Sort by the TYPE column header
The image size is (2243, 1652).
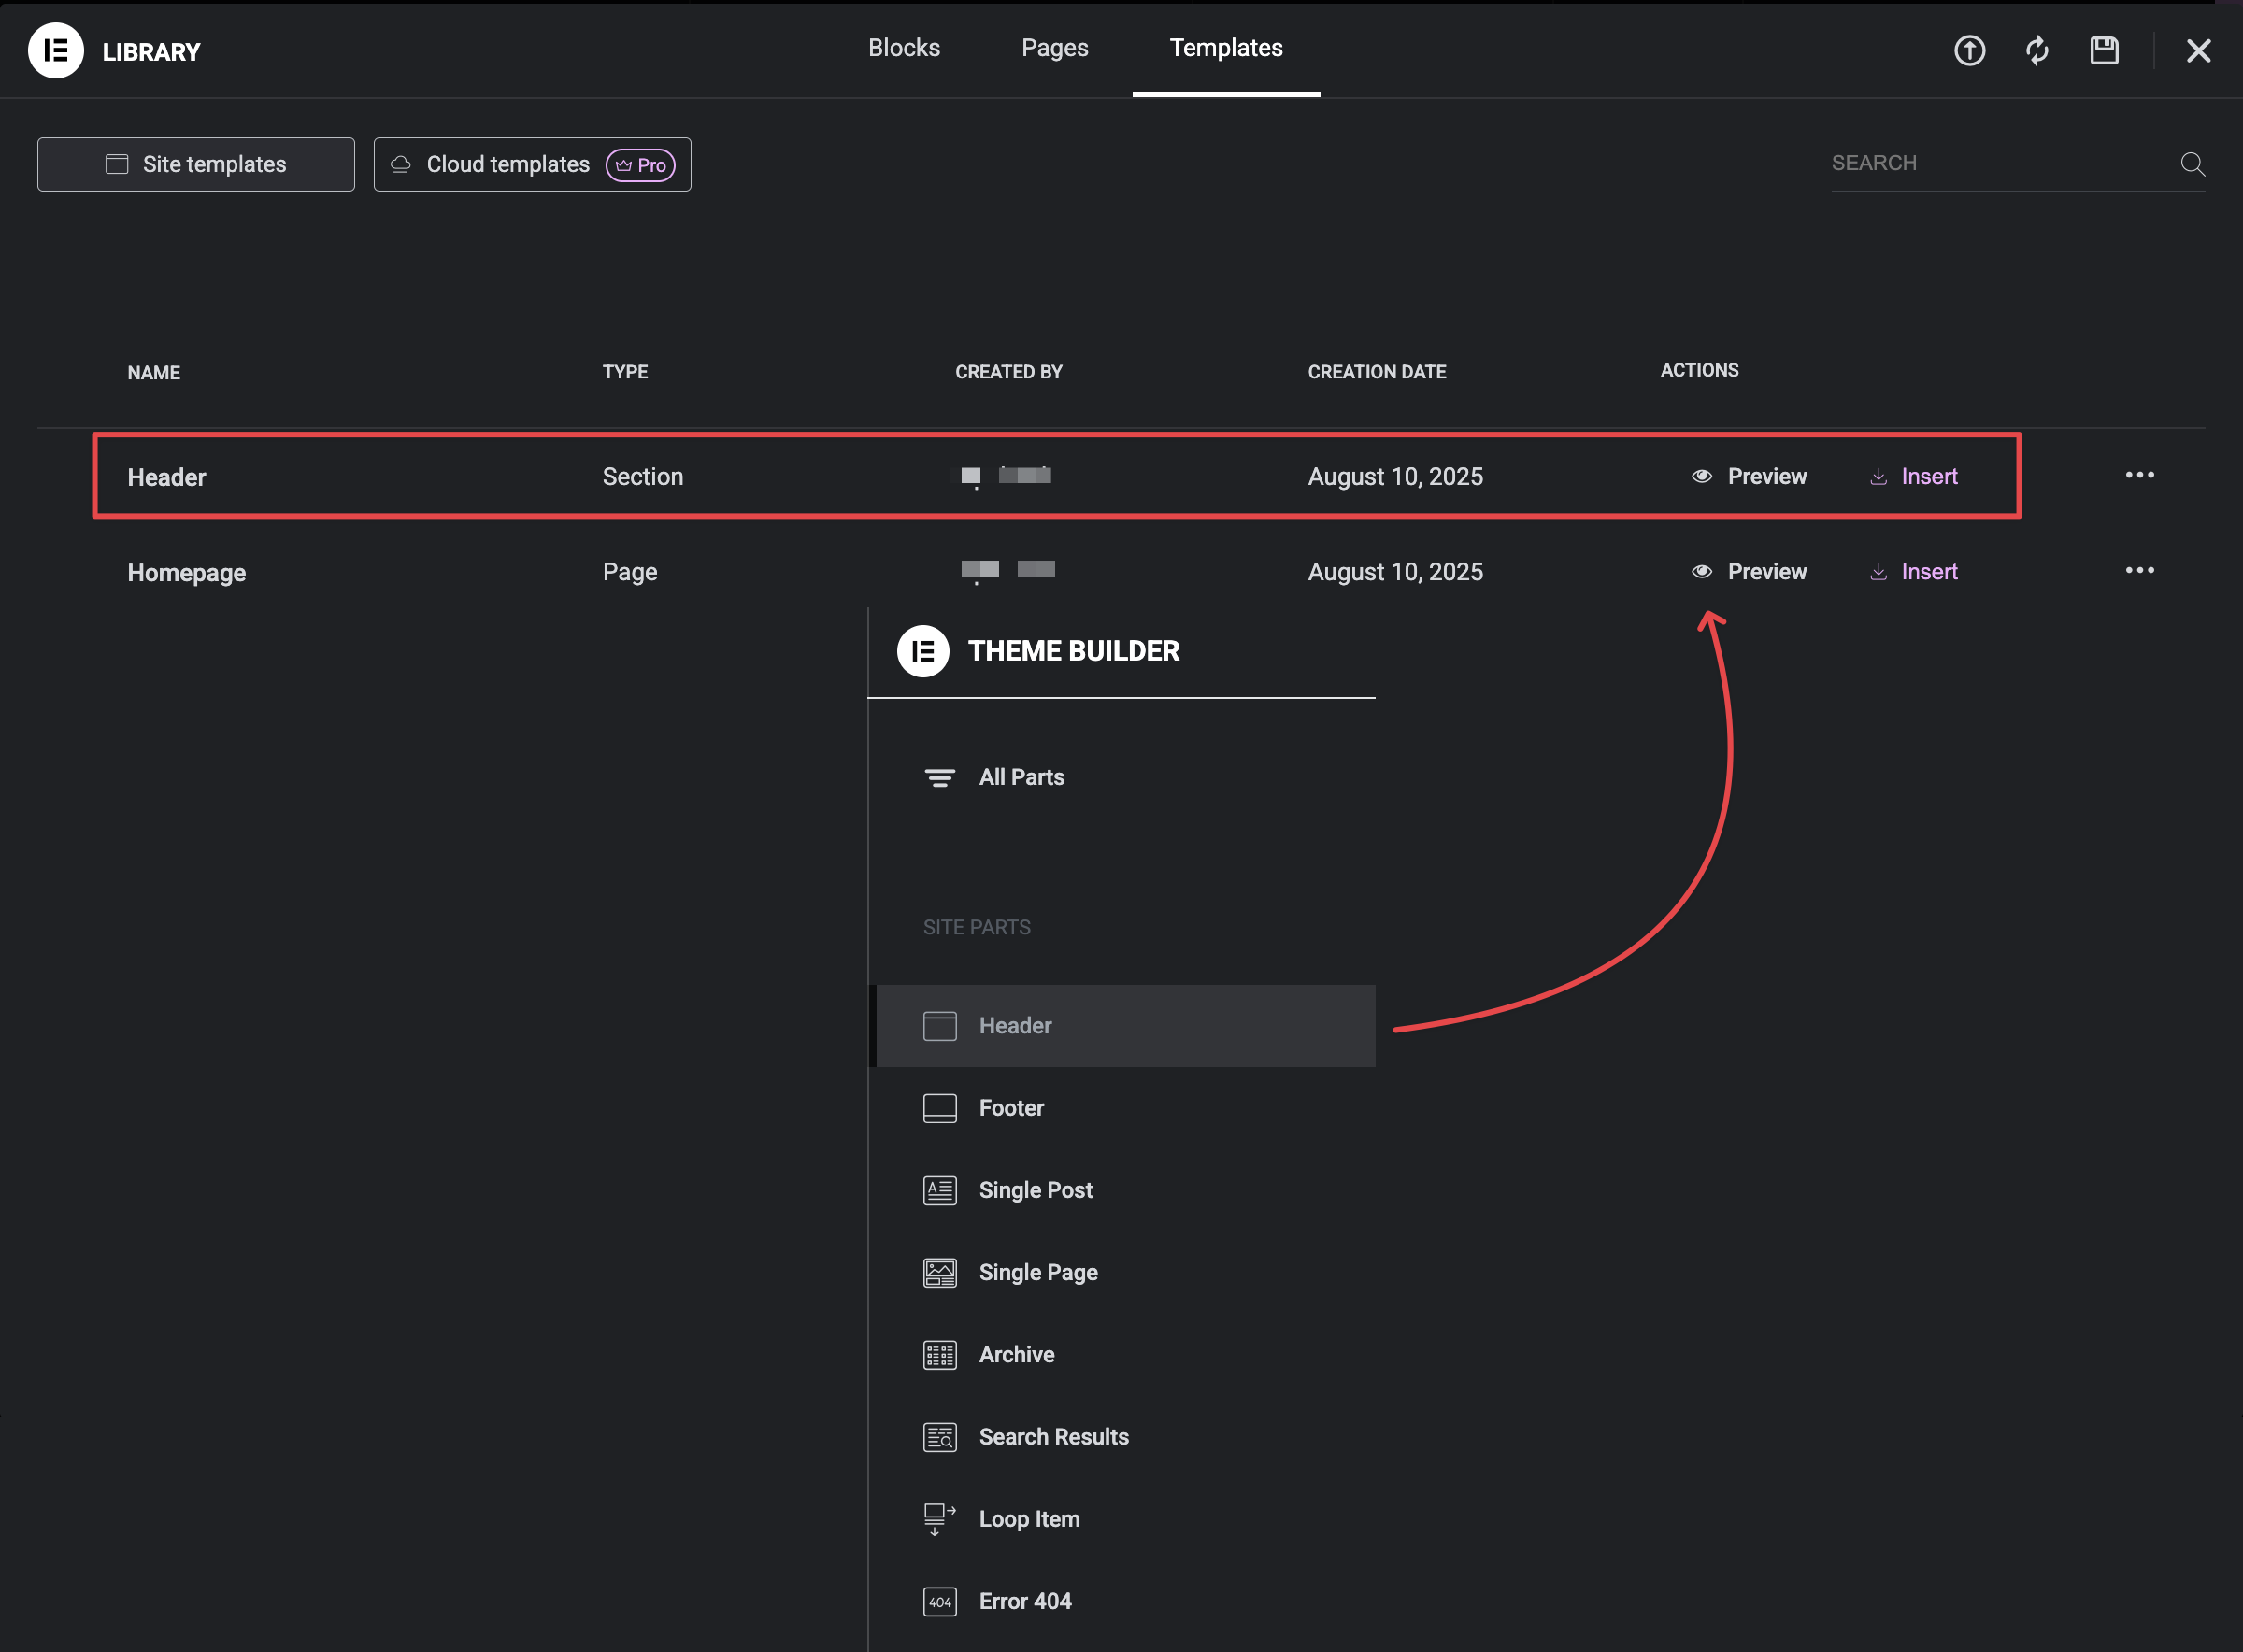pyautogui.click(x=624, y=371)
